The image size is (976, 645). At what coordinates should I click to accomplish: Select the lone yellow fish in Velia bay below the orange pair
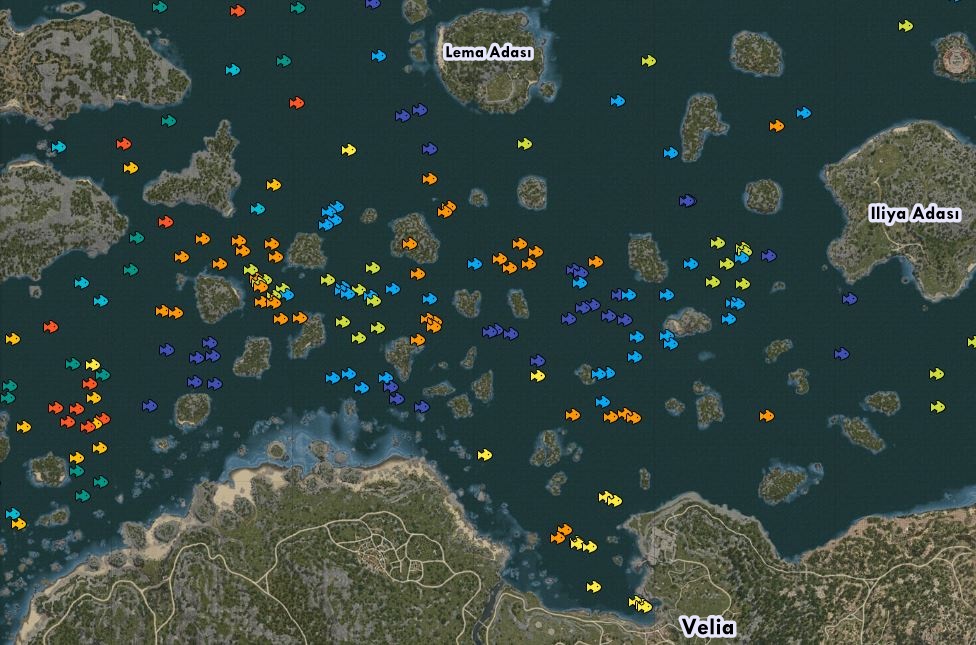pyautogui.click(x=593, y=587)
